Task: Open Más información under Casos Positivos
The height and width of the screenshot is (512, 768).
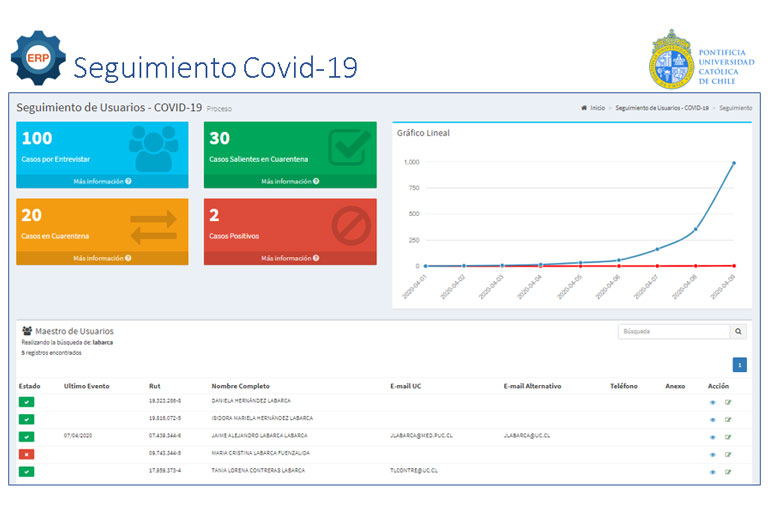Action: point(290,258)
